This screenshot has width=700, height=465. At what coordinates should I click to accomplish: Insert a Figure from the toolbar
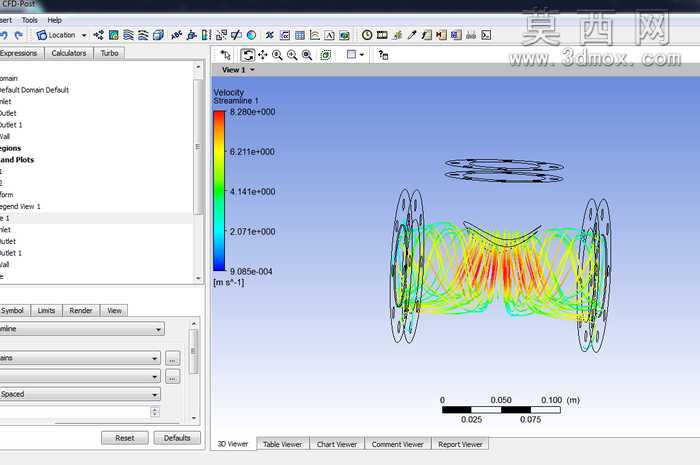click(x=344, y=35)
